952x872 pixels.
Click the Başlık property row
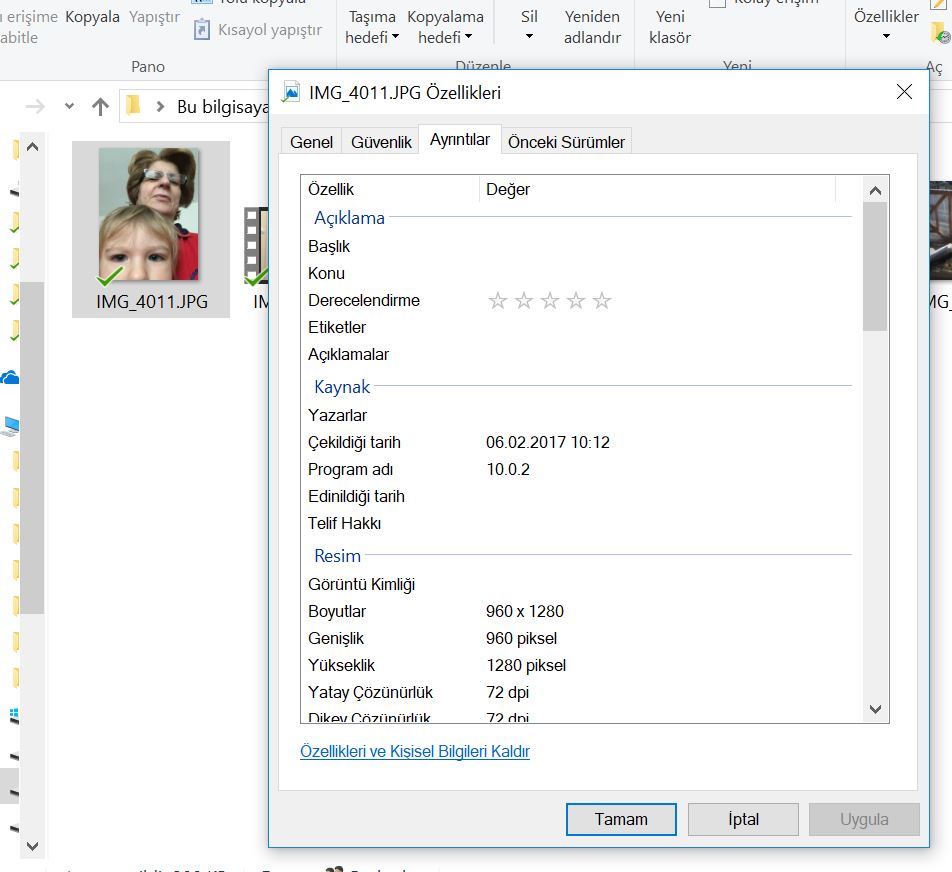pyautogui.click(x=580, y=246)
